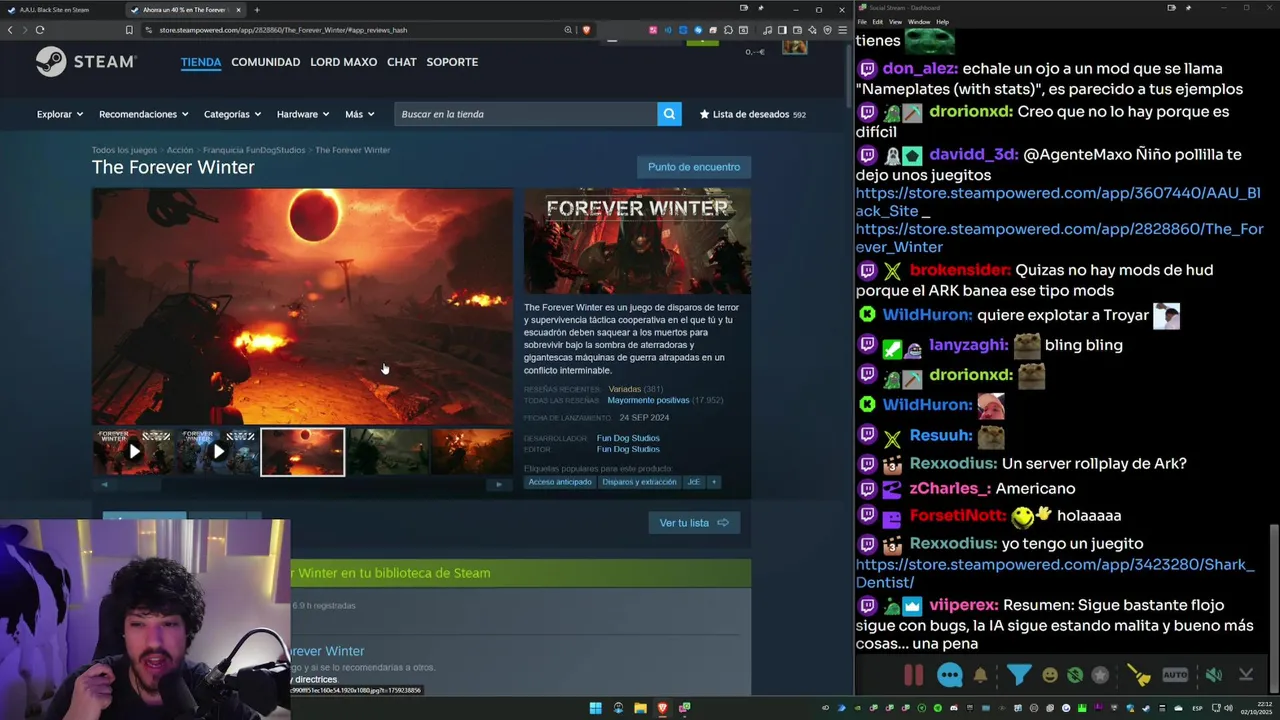Expand the Explorar dropdown
Screen dimensions: 1280x720
[60, 114]
